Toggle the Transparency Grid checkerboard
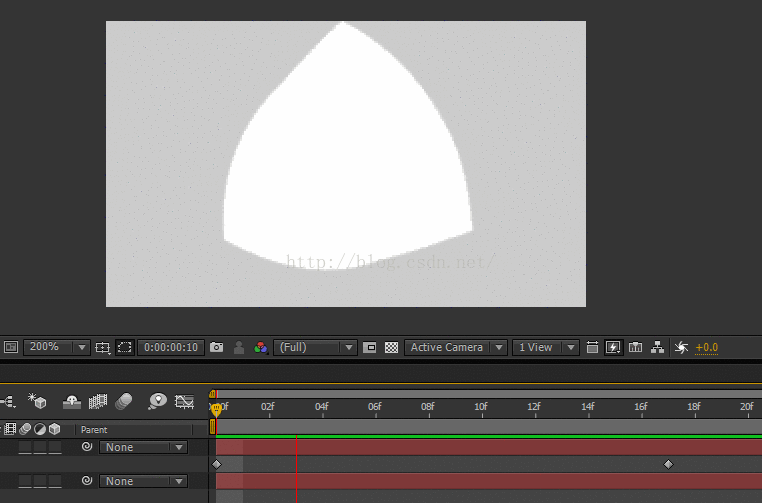762x503 pixels. 392,348
